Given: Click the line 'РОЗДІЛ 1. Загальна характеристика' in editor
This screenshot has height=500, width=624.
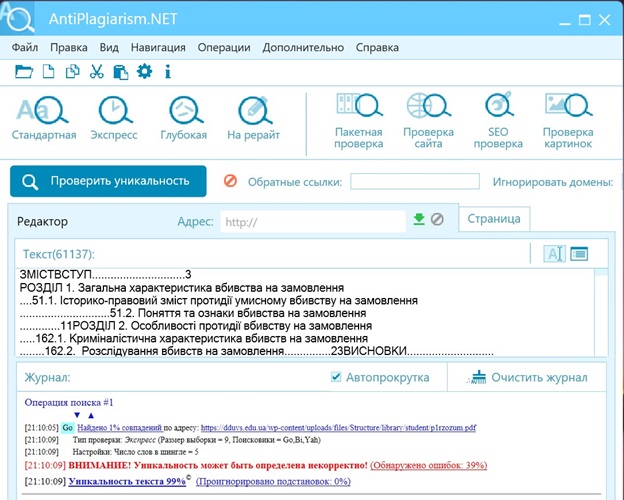Looking at the screenshot, I should 181,287.
